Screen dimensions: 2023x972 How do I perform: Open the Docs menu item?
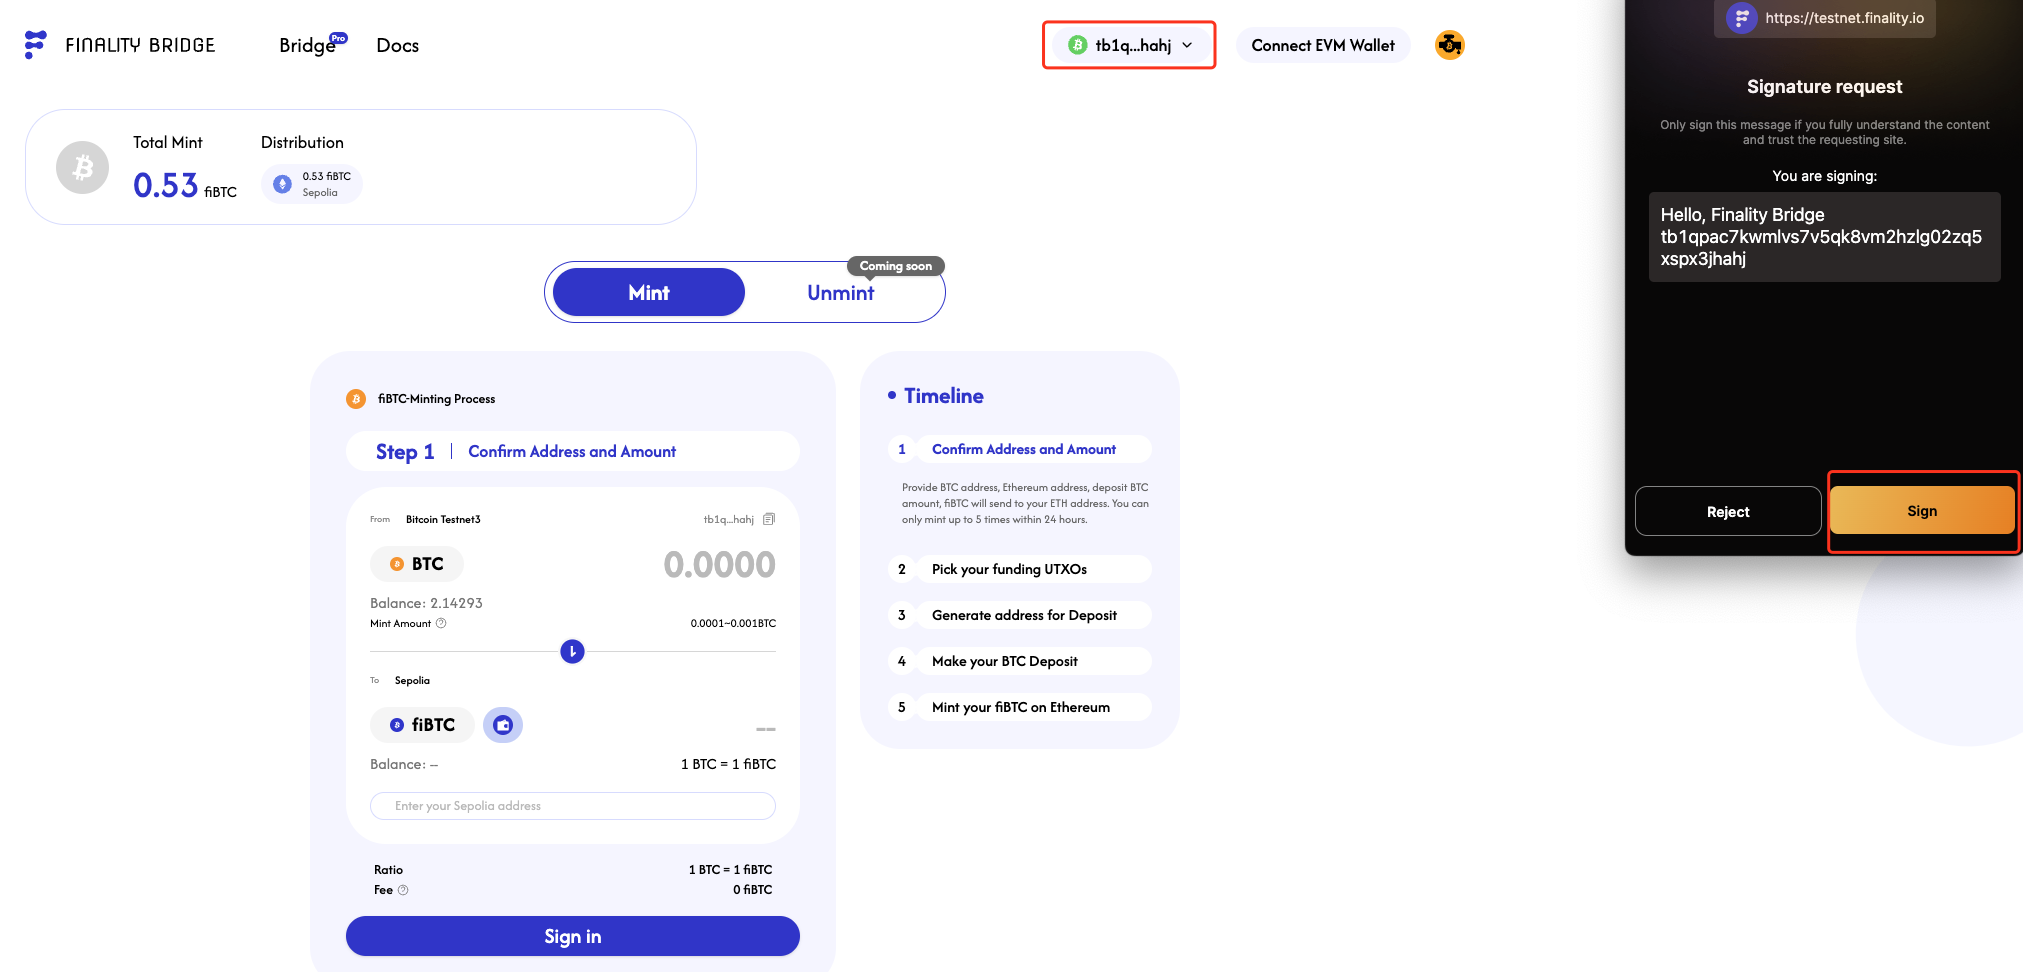click(x=397, y=45)
